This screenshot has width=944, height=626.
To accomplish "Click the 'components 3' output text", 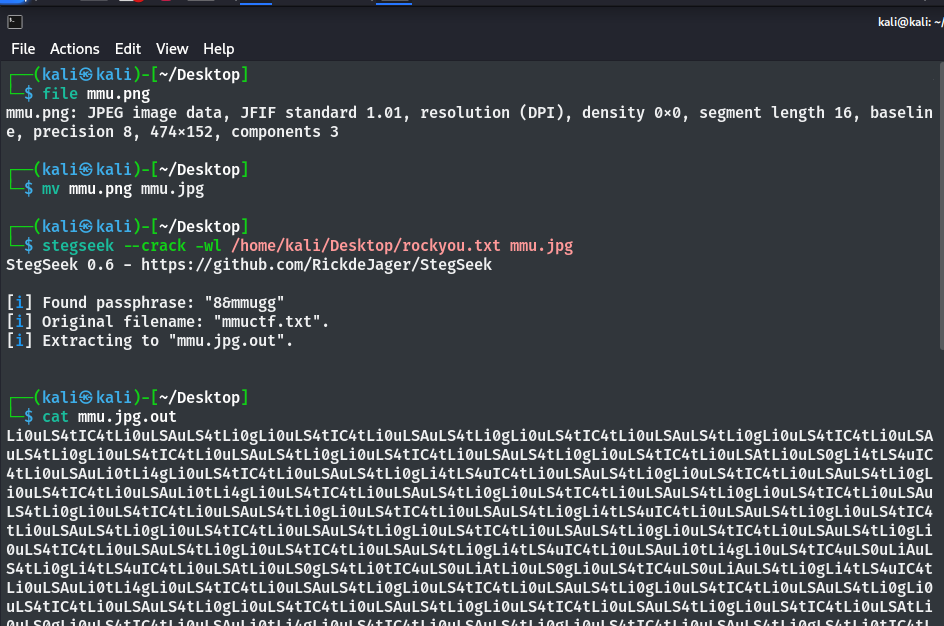I will (x=285, y=132).
